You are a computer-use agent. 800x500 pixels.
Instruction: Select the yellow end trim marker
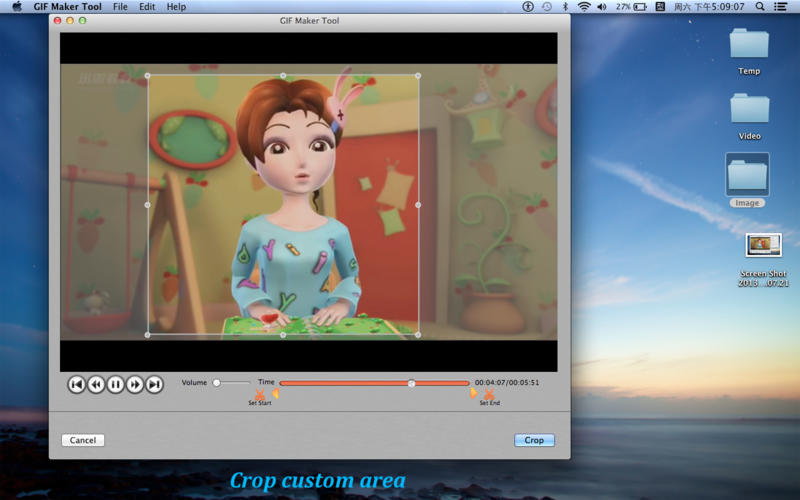click(x=473, y=393)
